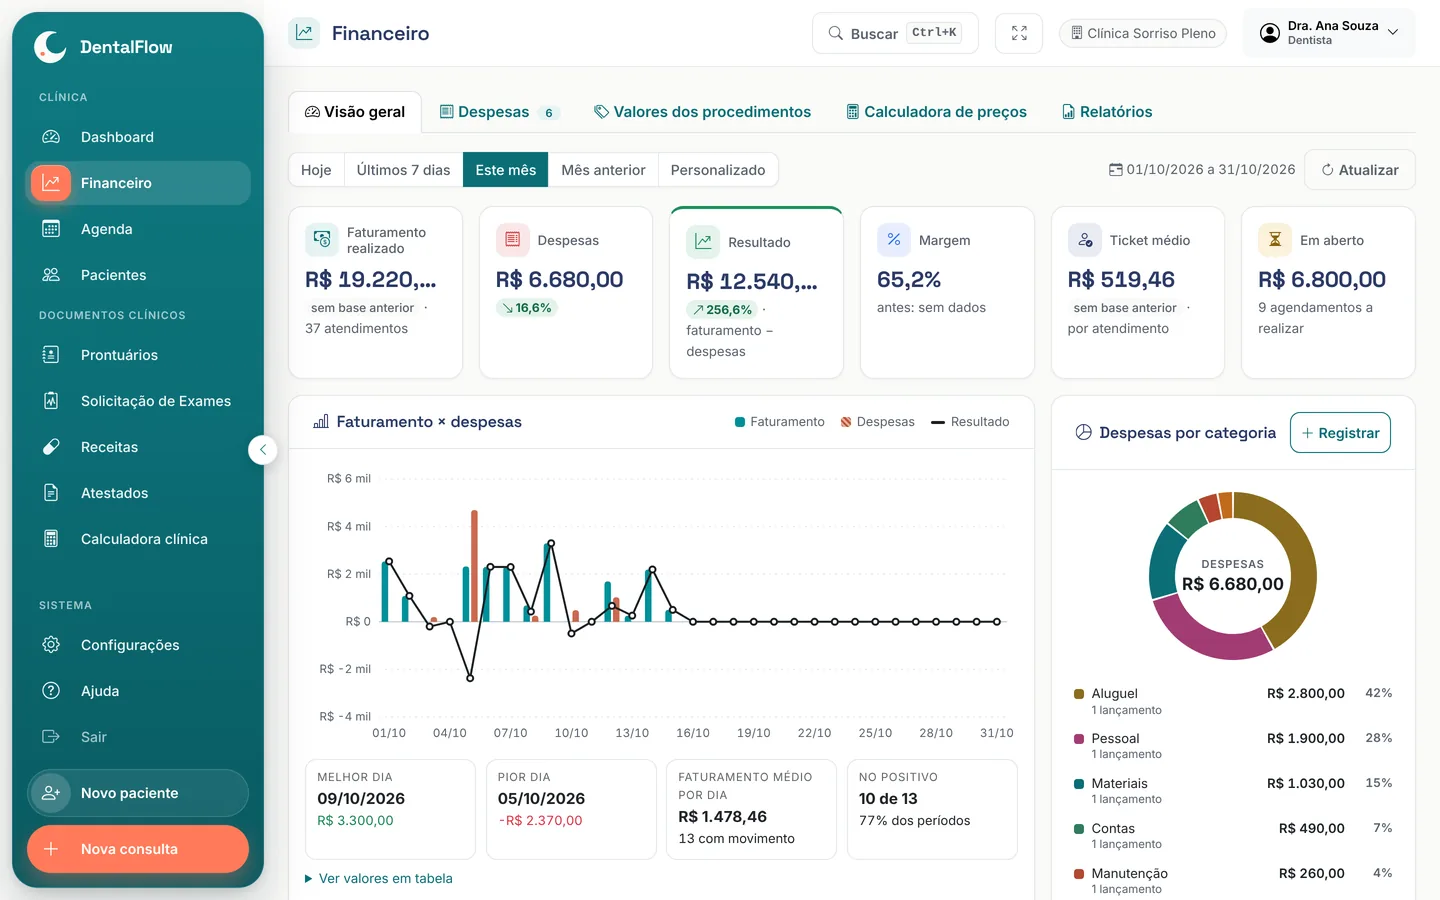
Task: Click the Novo paciente button
Action: tap(138, 793)
